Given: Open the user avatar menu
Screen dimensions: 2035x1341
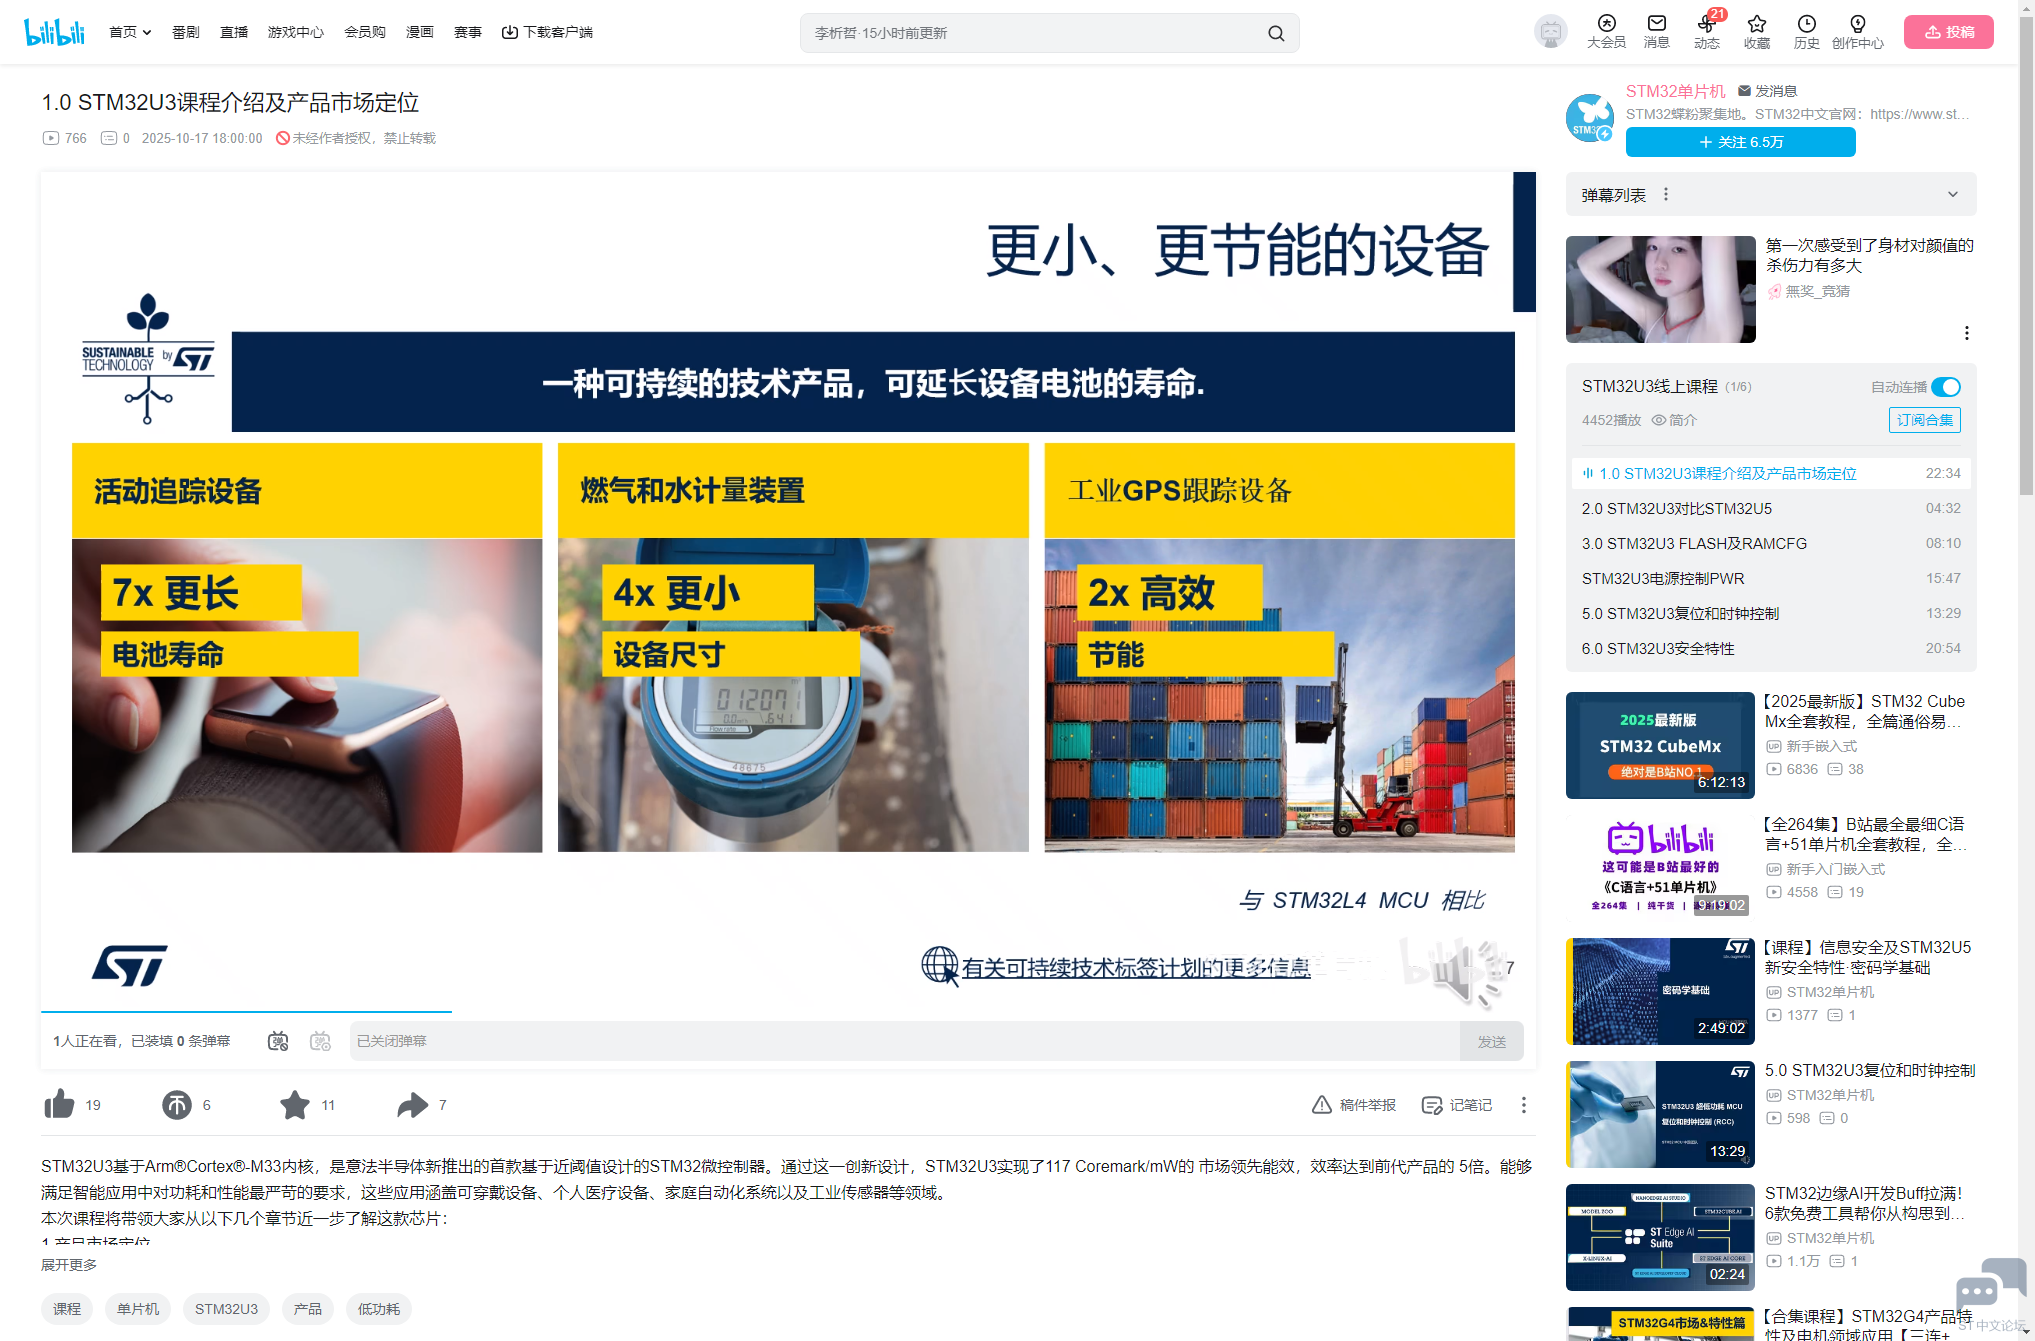Looking at the screenshot, I should click(x=1550, y=32).
